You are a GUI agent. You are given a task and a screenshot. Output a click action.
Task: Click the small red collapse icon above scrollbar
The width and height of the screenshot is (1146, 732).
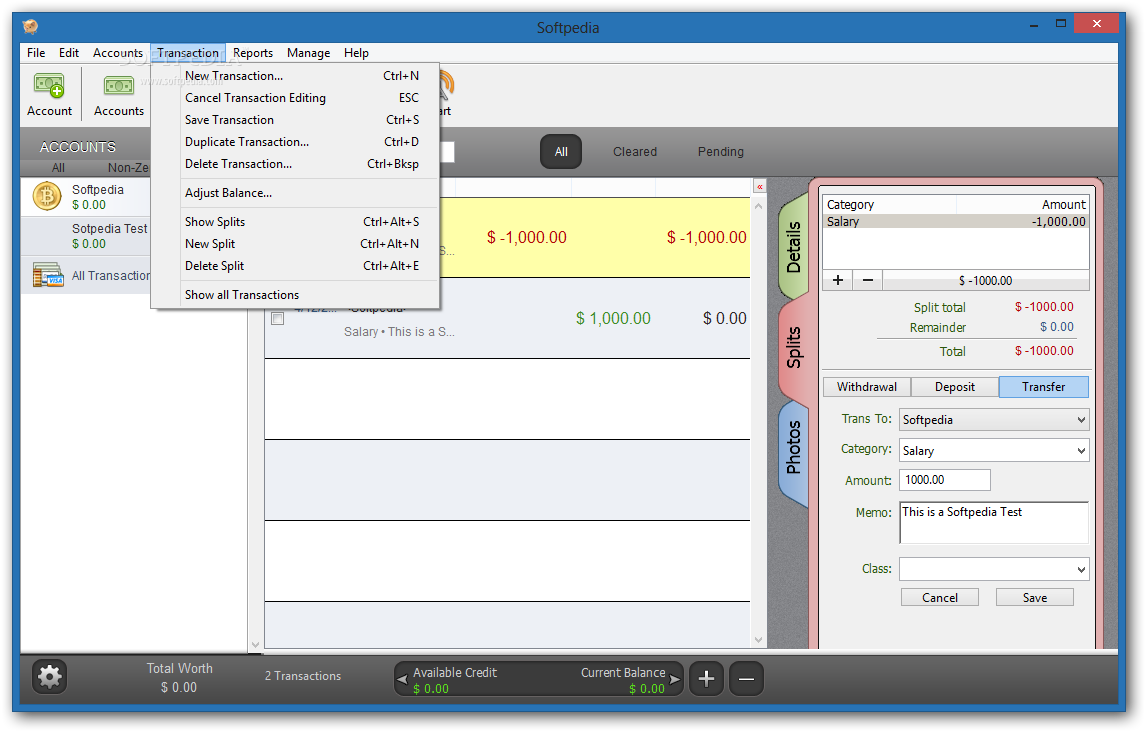pyautogui.click(x=759, y=187)
